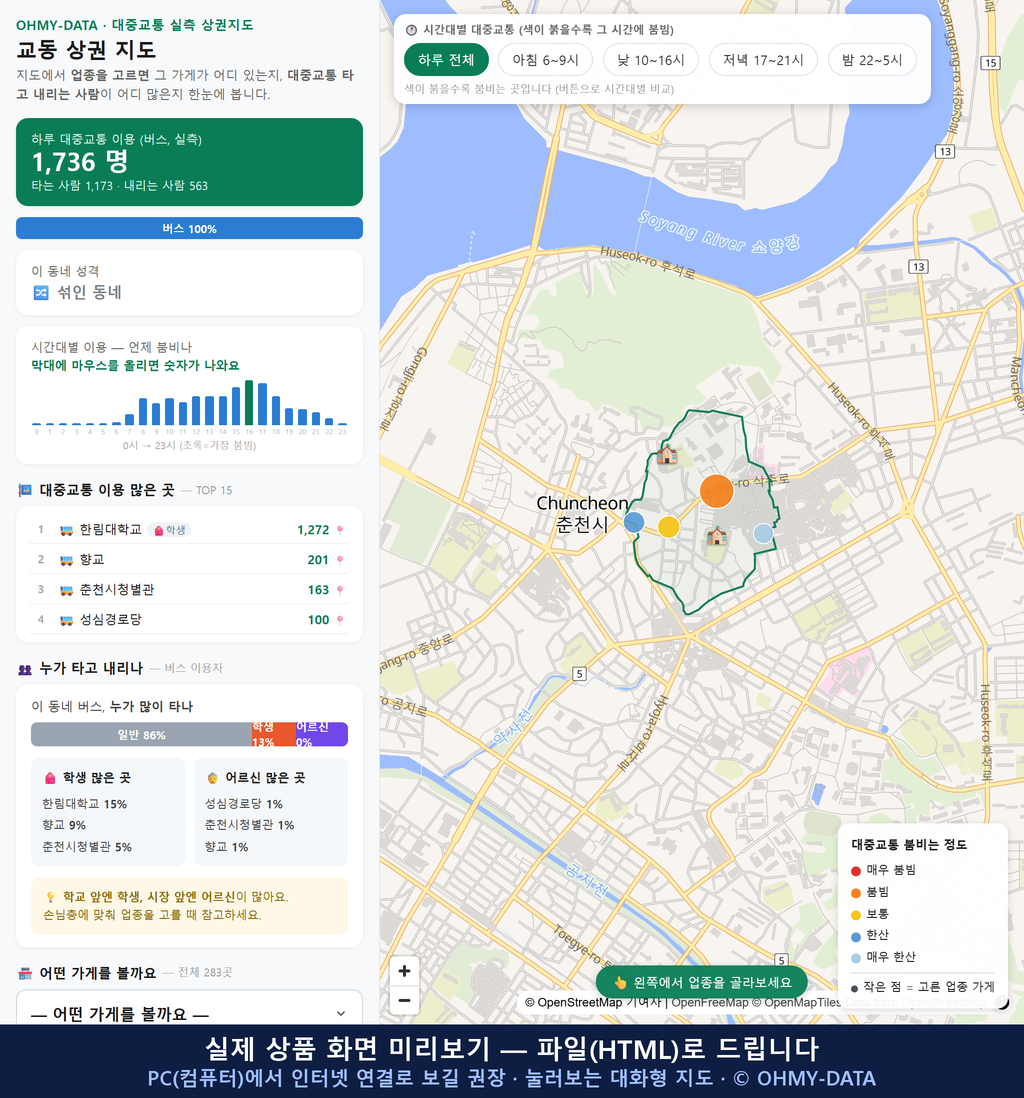This screenshot has width=1024, height=1098.
Task: Click the blue bus stop circle on map
Action: coord(634,522)
